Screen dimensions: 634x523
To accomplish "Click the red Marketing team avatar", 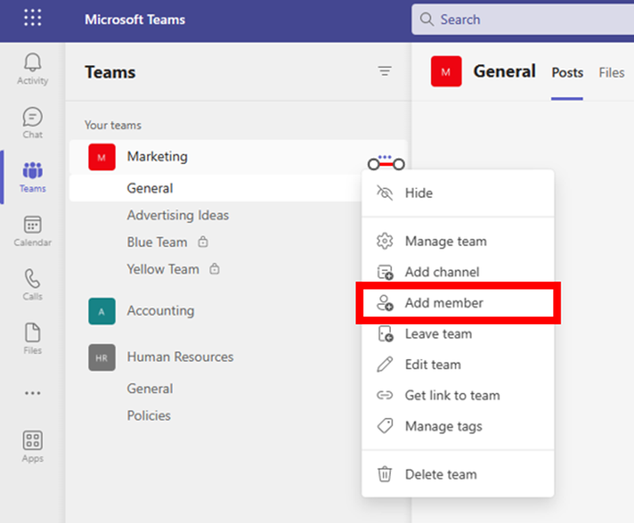I will coord(101,157).
